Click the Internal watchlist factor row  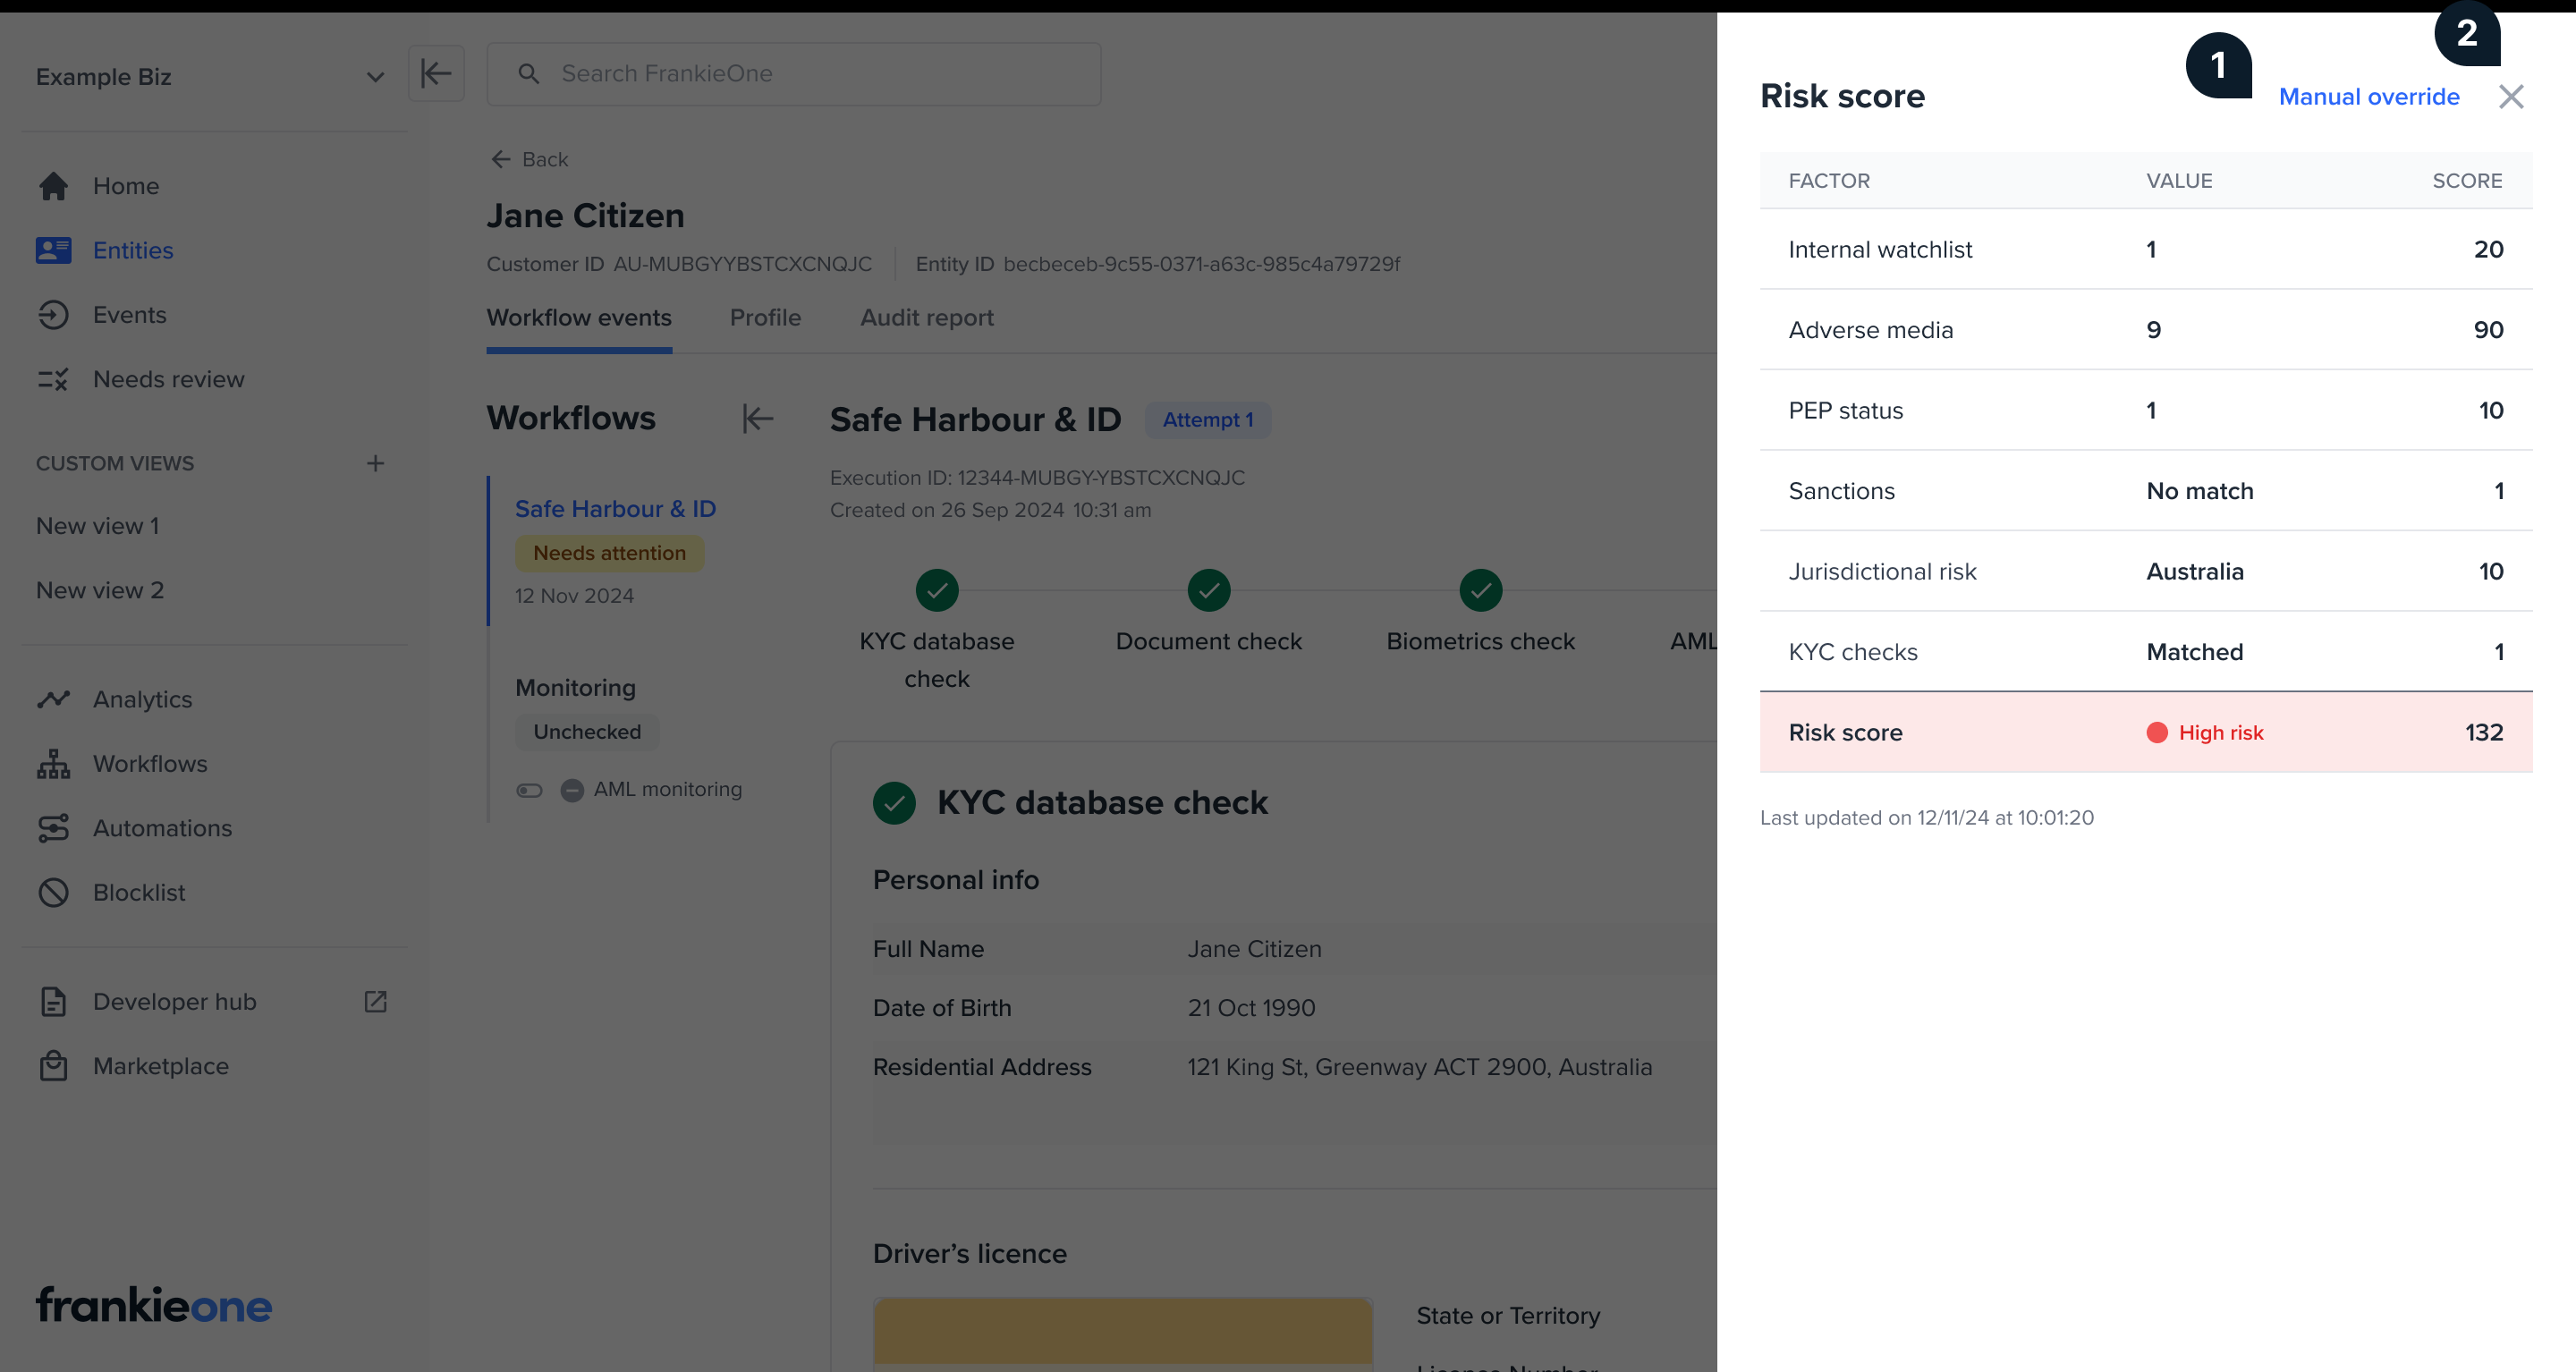click(x=2146, y=250)
